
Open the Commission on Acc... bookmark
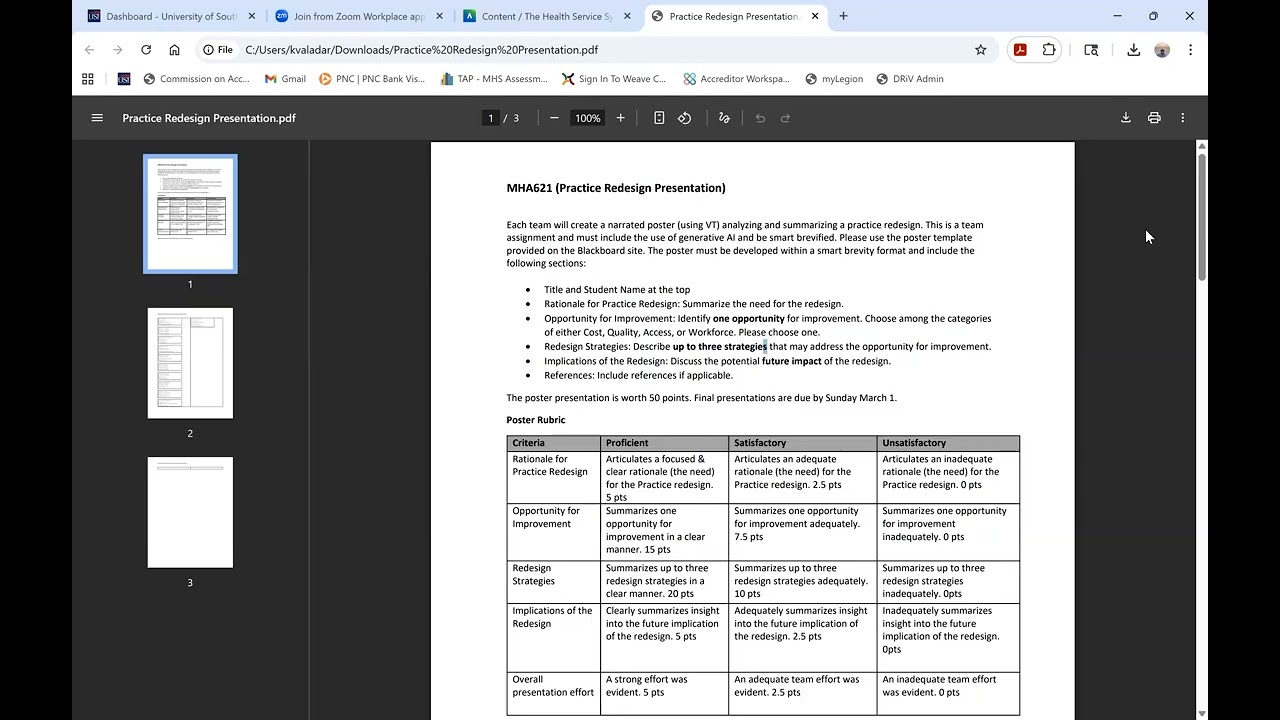196,79
